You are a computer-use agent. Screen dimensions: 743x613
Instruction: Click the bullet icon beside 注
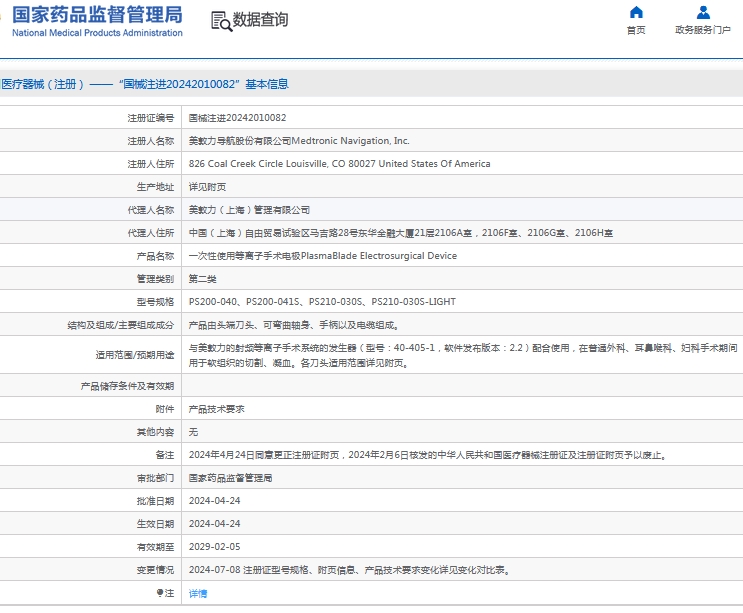click(x=159, y=594)
